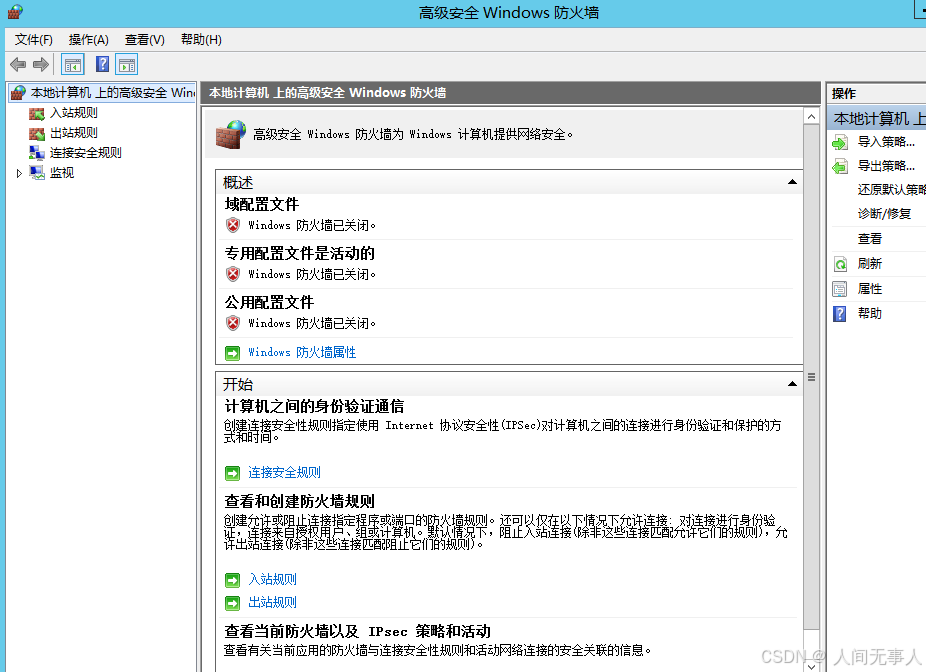Click the scroll down arrow of main pane

coord(811,666)
